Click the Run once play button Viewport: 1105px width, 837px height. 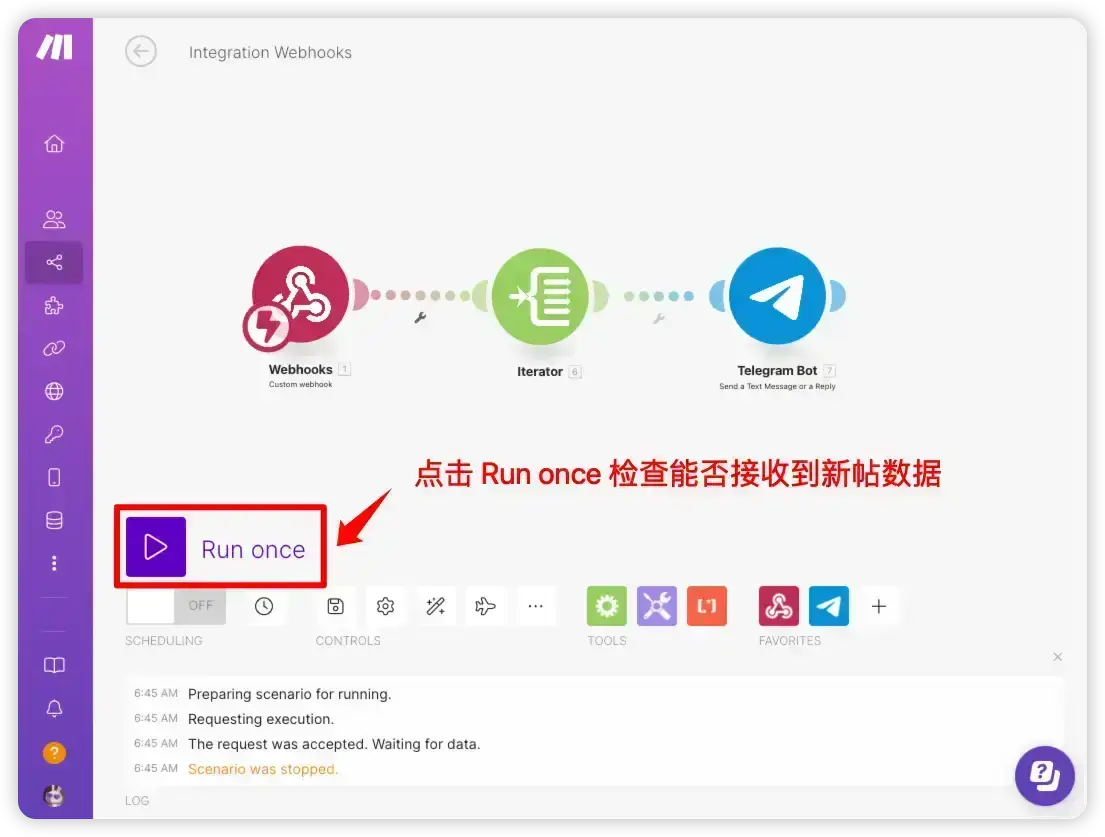click(x=156, y=547)
